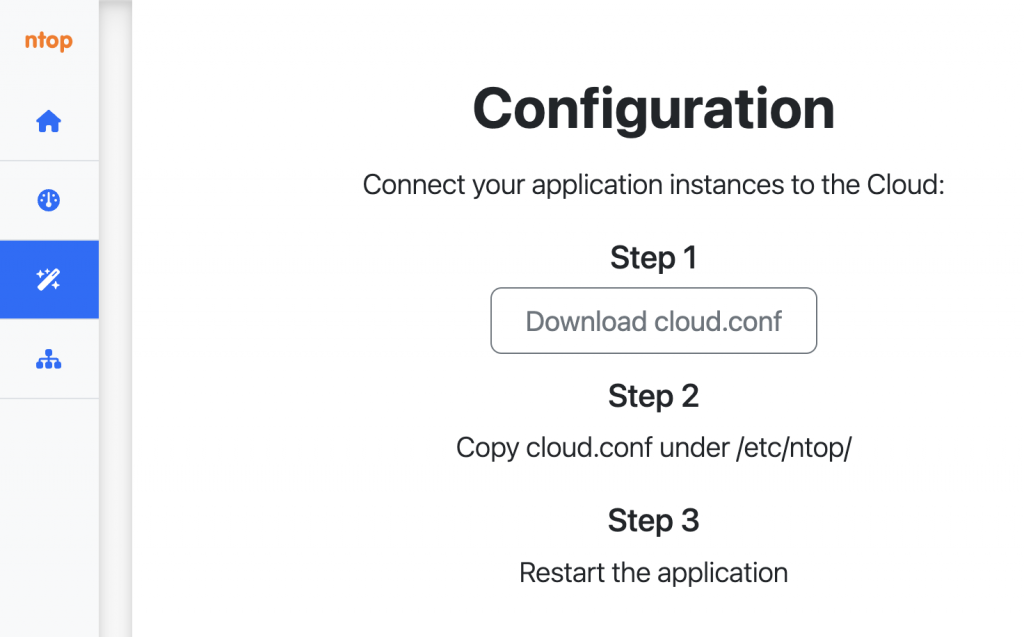1024x637 pixels.
Task: Select the Step 2 heading
Action: [654, 396]
